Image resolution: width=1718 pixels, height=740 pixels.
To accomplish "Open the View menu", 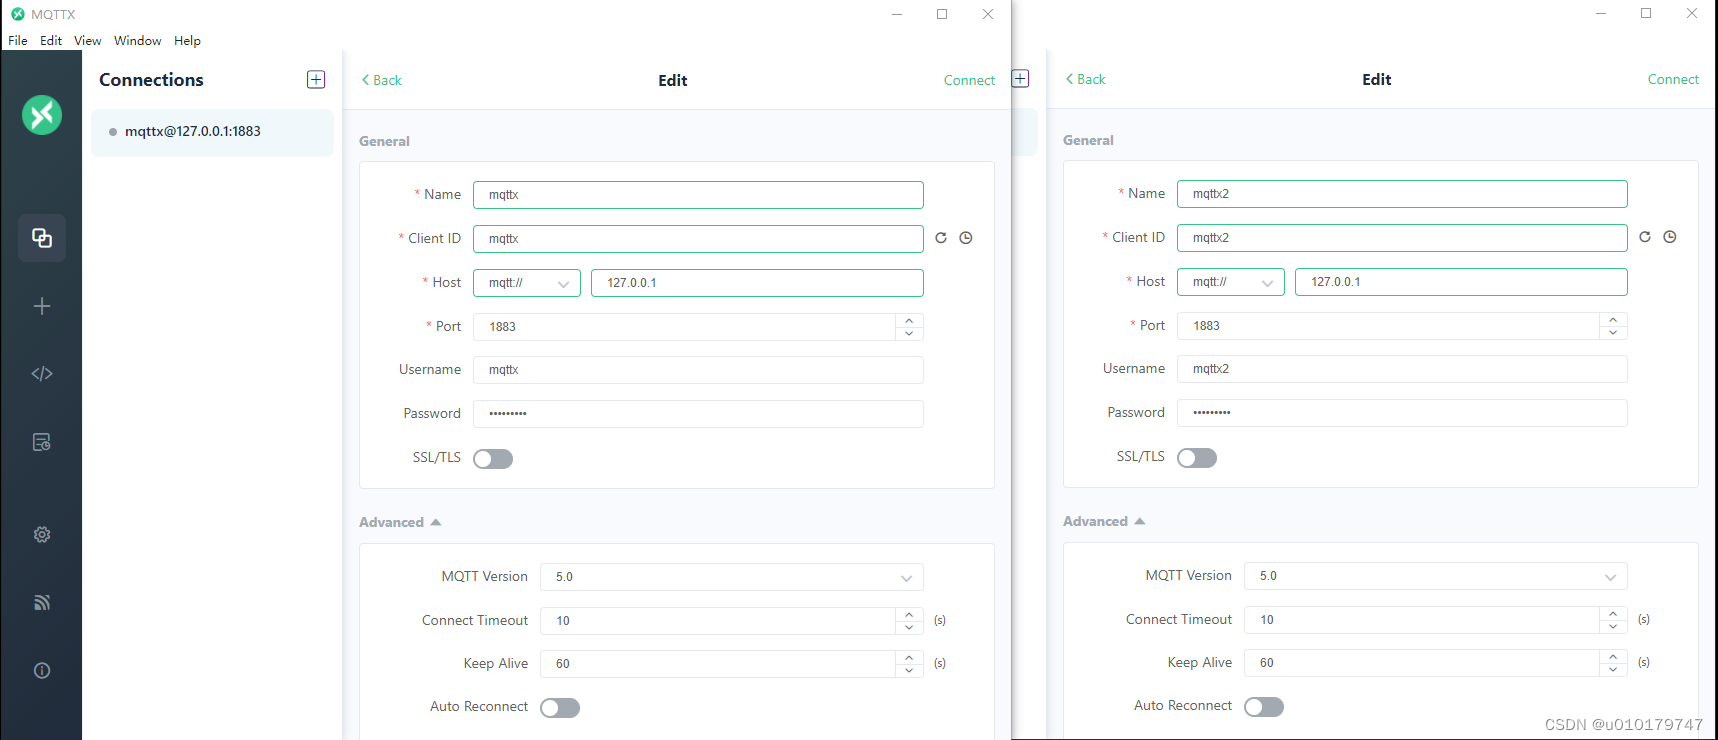I will pos(88,41).
